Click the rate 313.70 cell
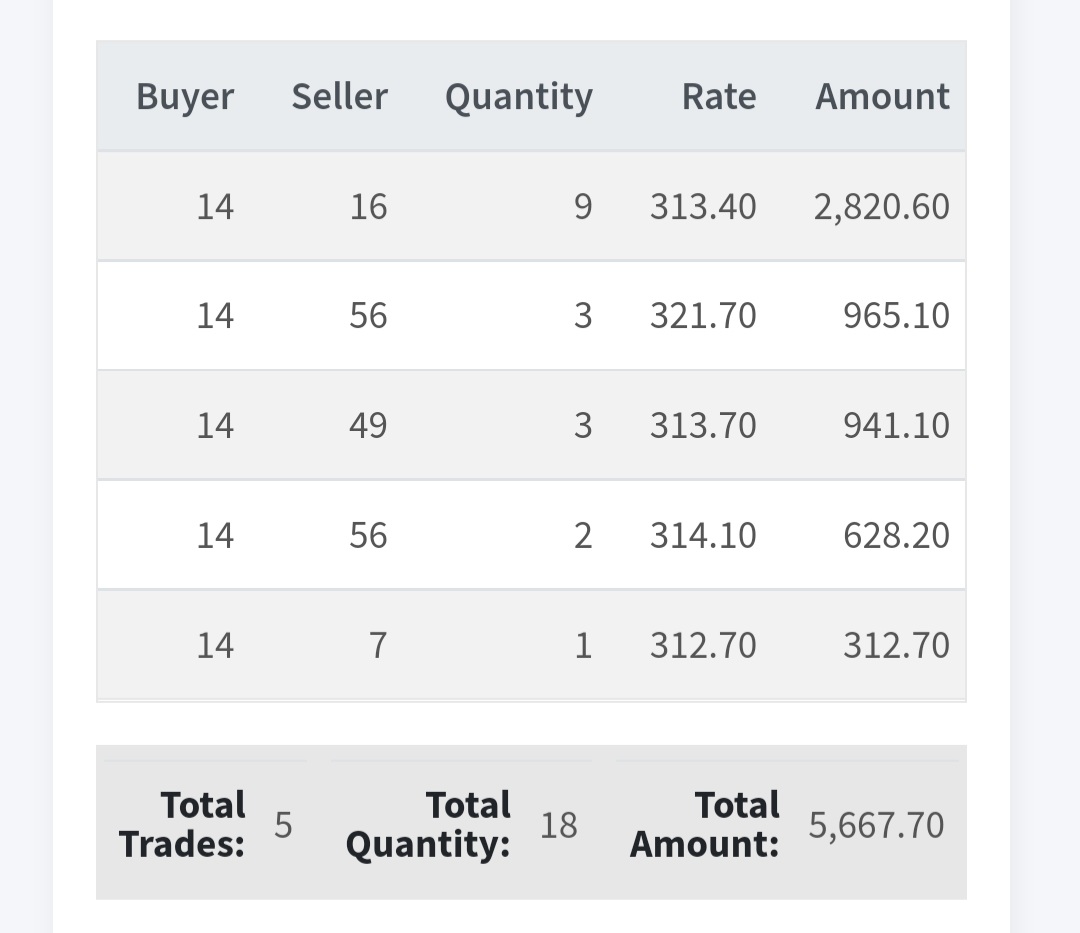Image resolution: width=1080 pixels, height=933 pixels. (x=703, y=426)
